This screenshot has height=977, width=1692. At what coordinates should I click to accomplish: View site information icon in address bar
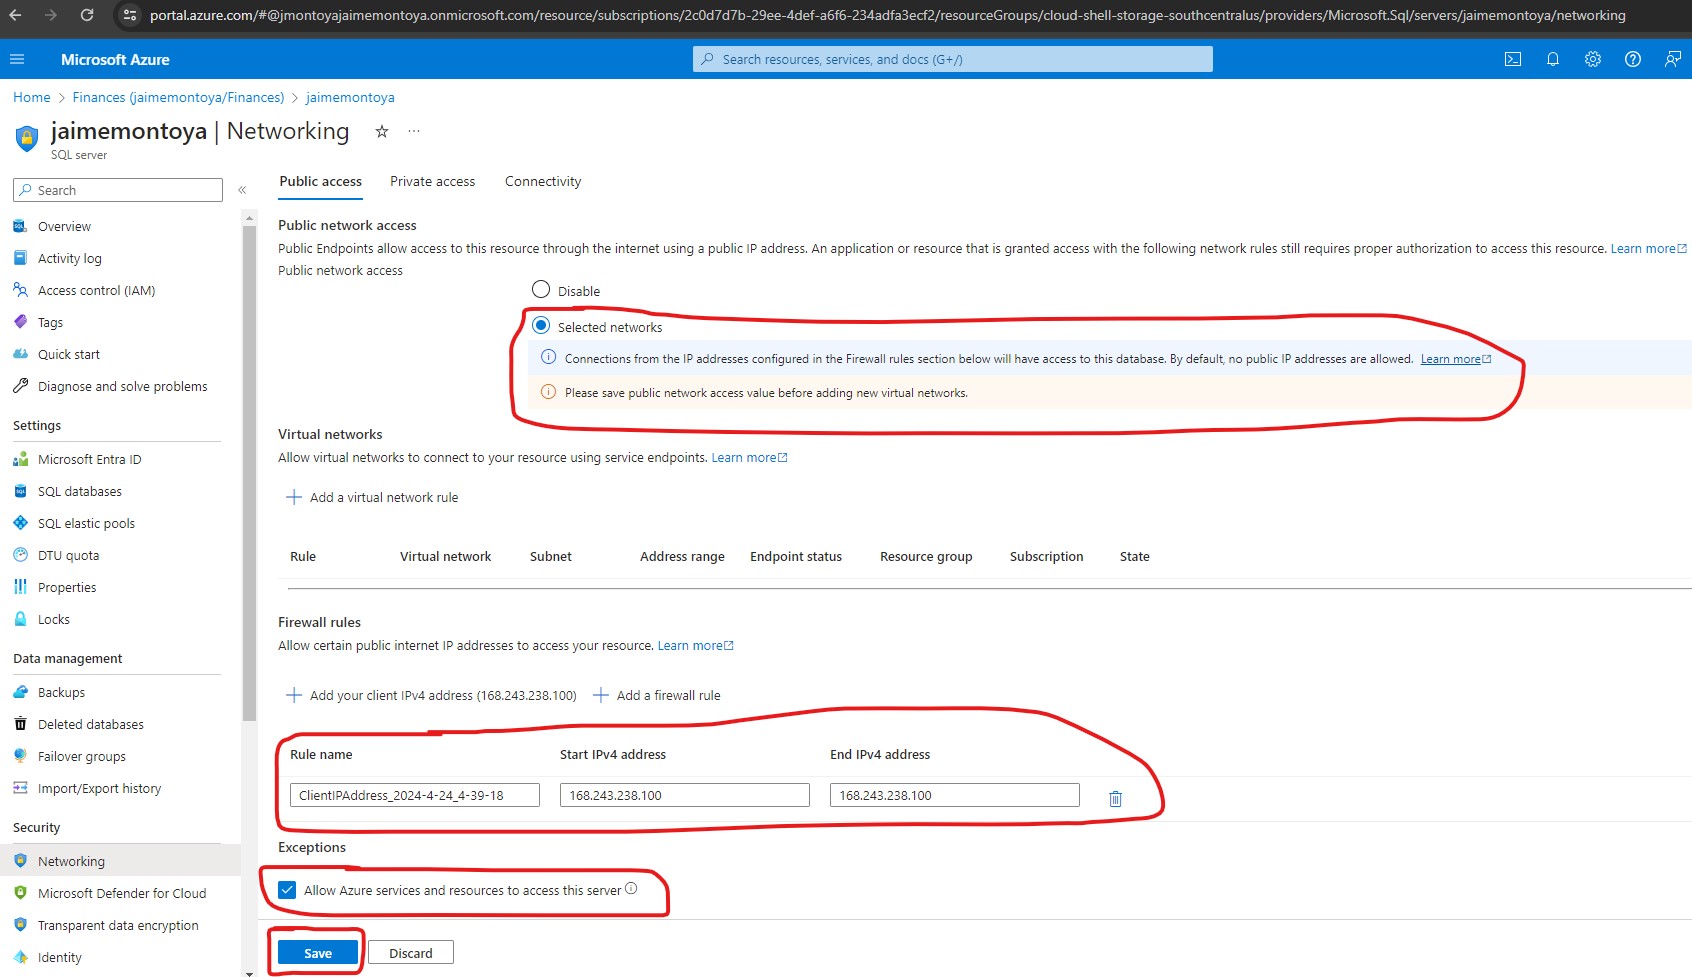pyautogui.click(x=129, y=15)
